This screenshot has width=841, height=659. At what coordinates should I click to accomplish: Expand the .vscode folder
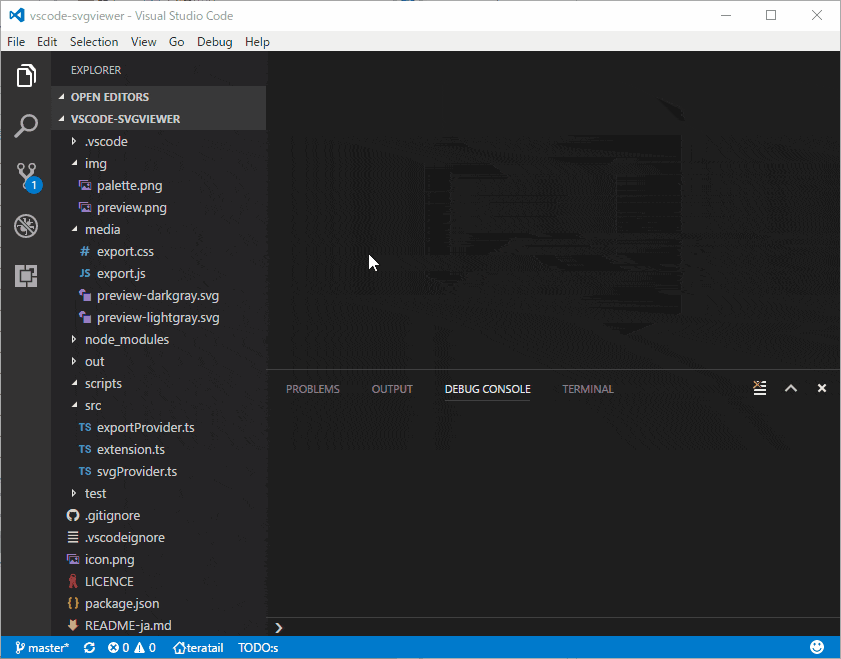coord(74,142)
